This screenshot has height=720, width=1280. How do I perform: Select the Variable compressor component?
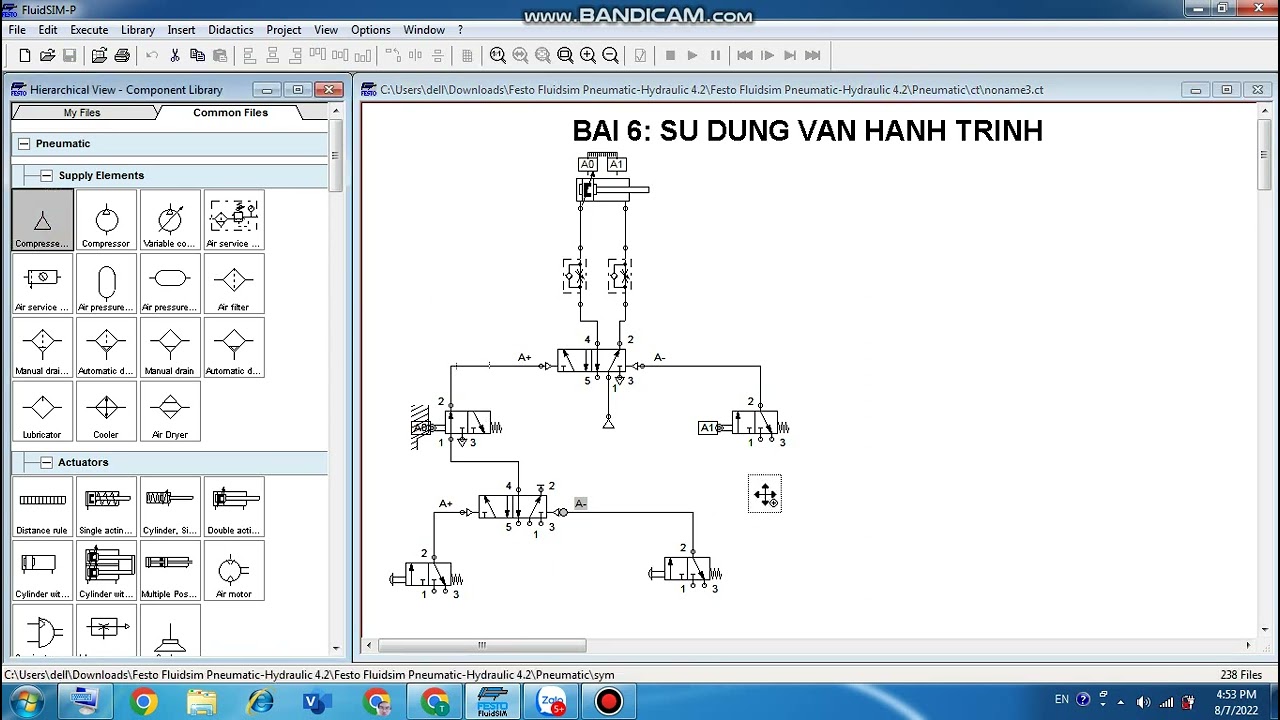170,220
